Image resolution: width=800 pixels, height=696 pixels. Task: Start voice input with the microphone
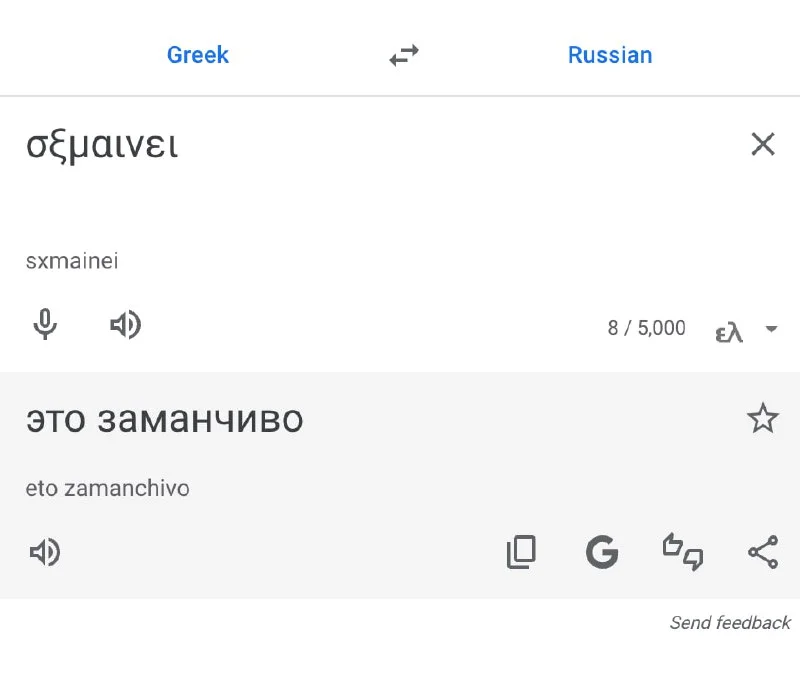point(45,325)
